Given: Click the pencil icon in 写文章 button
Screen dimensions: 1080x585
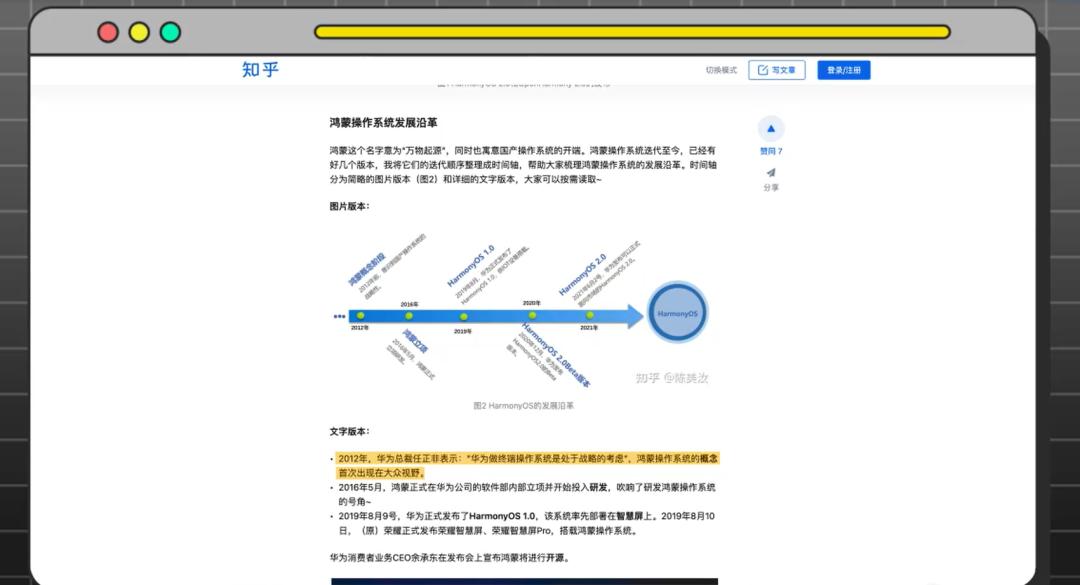Looking at the screenshot, I should [x=763, y=70].
